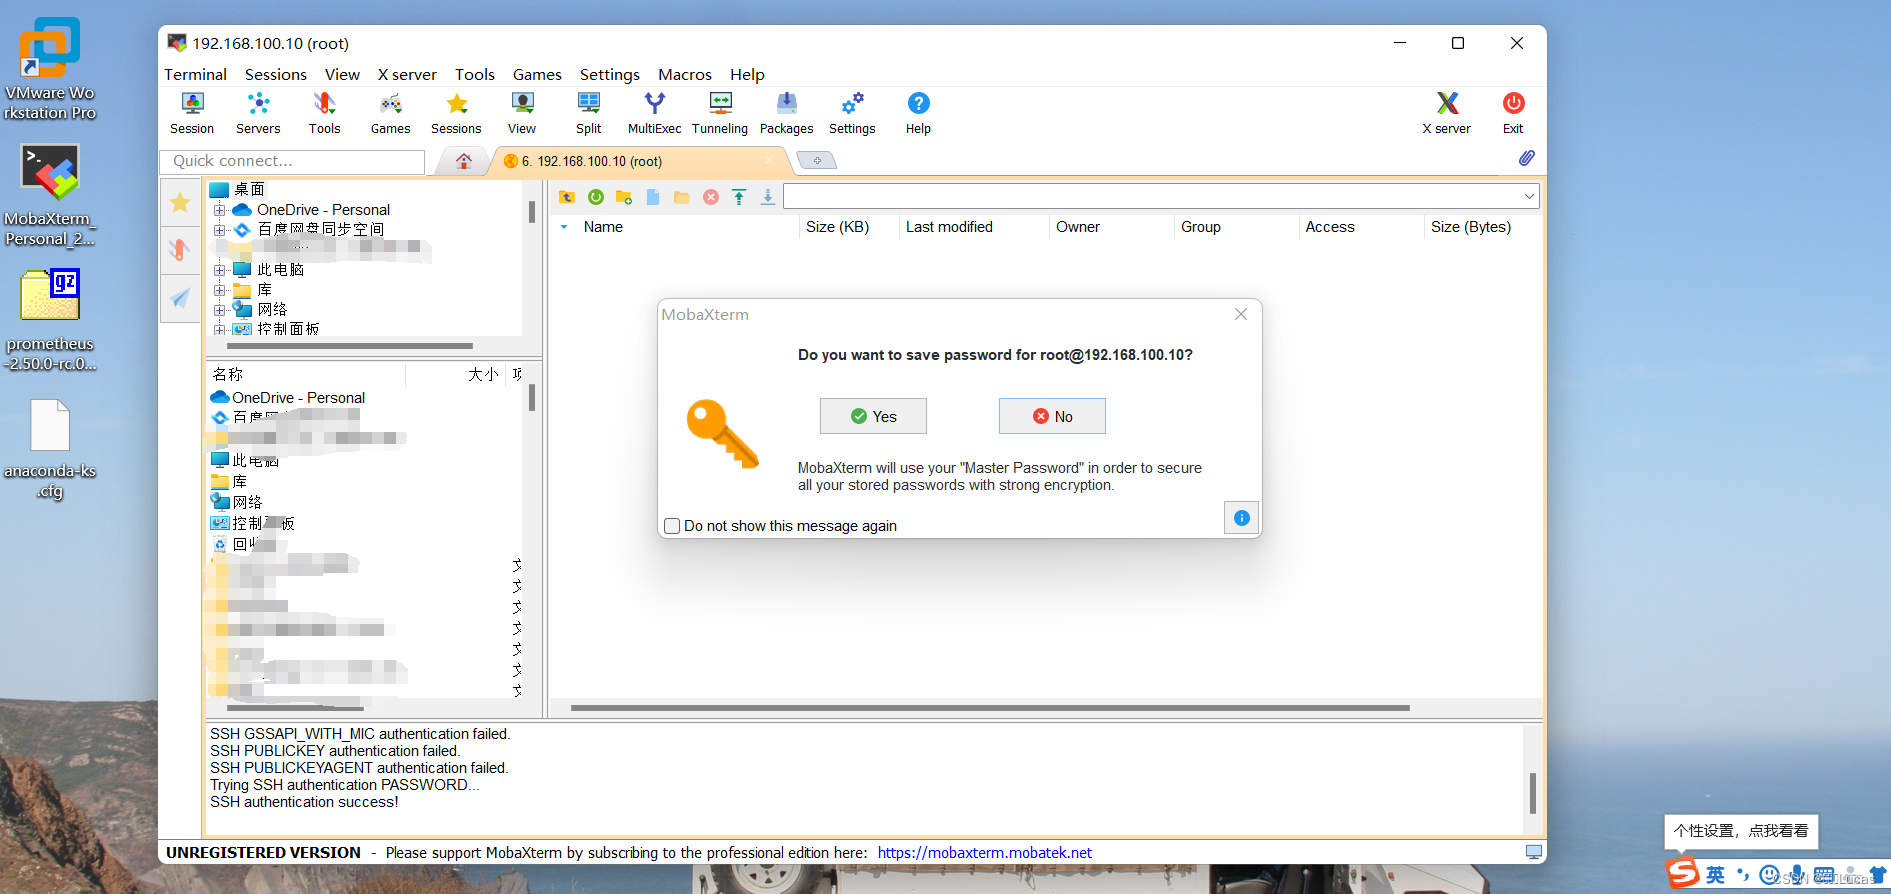Open the Settings gear toolbar icon
1891x894 pixels.
[852, 113]
